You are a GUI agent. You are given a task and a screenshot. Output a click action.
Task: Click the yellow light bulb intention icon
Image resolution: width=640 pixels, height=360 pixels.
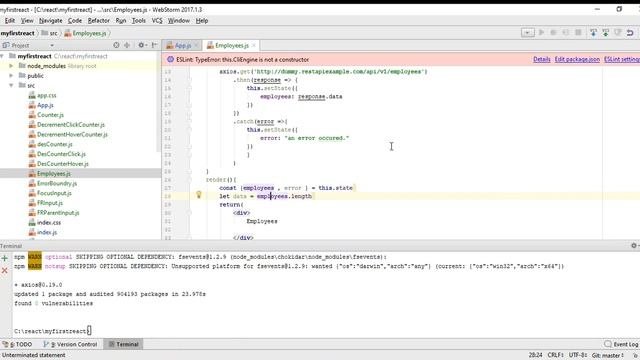tap(199, 195)
